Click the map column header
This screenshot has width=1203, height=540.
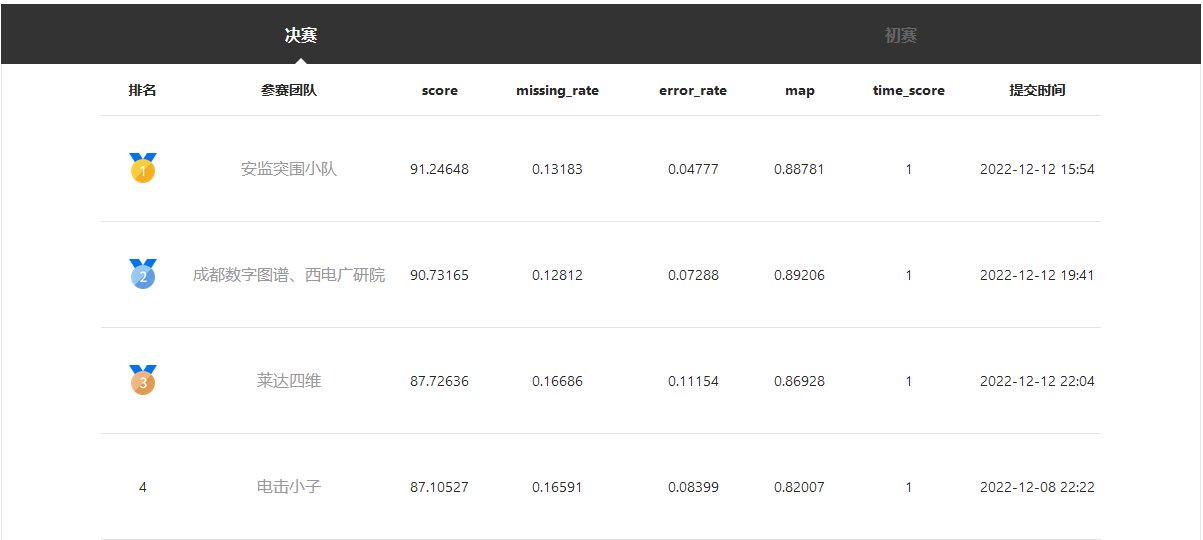(800, 91)
